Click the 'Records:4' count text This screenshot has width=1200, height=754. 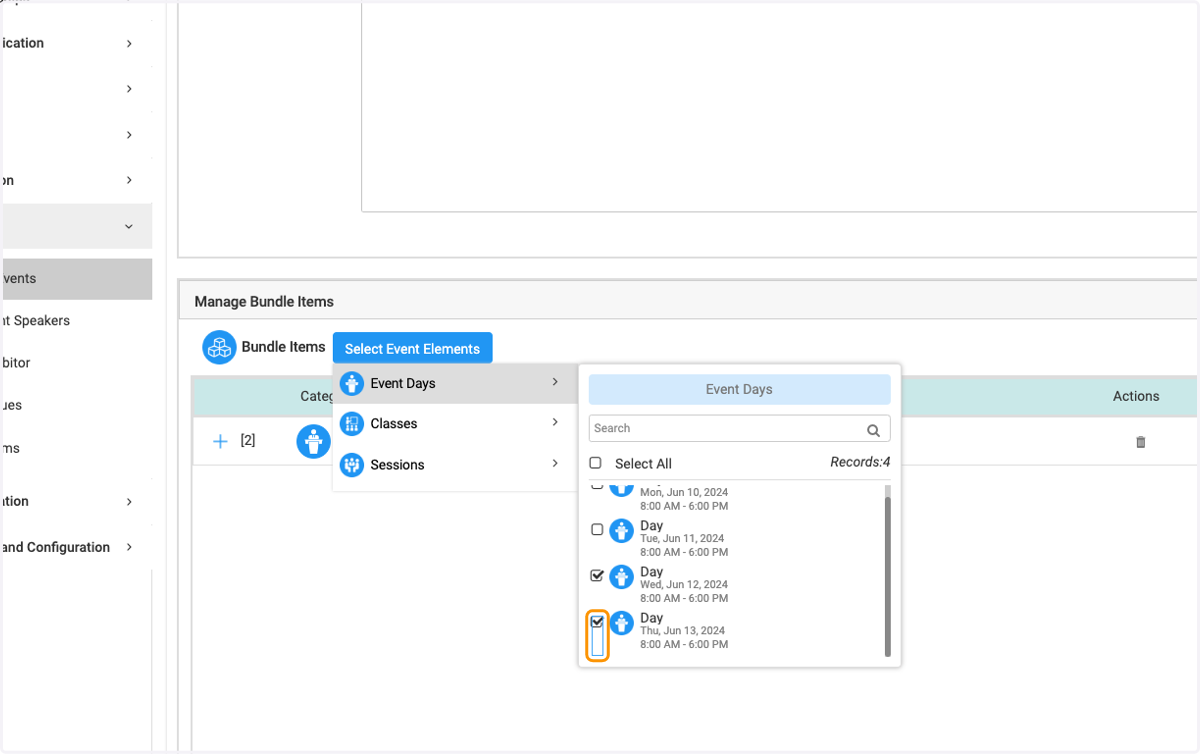coord(860,462)
